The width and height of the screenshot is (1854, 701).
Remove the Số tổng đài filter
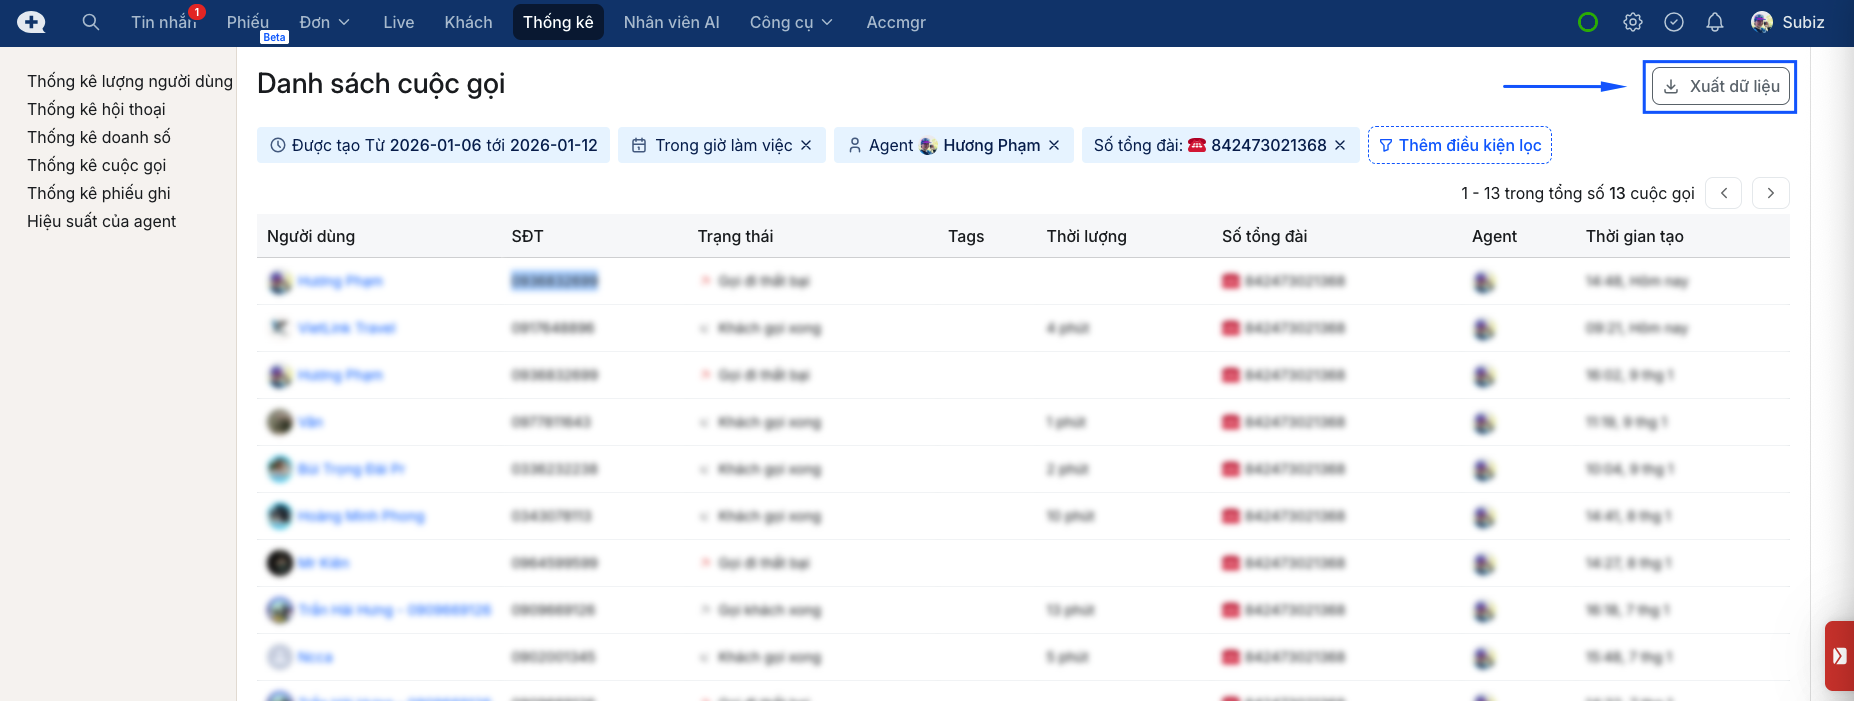[x=1340, y=145]
